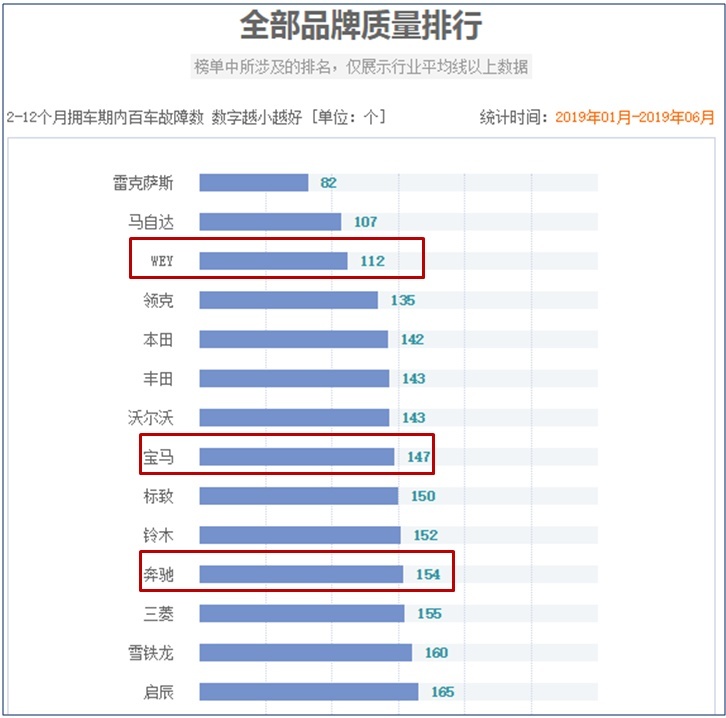
Task: Click the value 150 next to 标致
Action: [x=423, y=496]
